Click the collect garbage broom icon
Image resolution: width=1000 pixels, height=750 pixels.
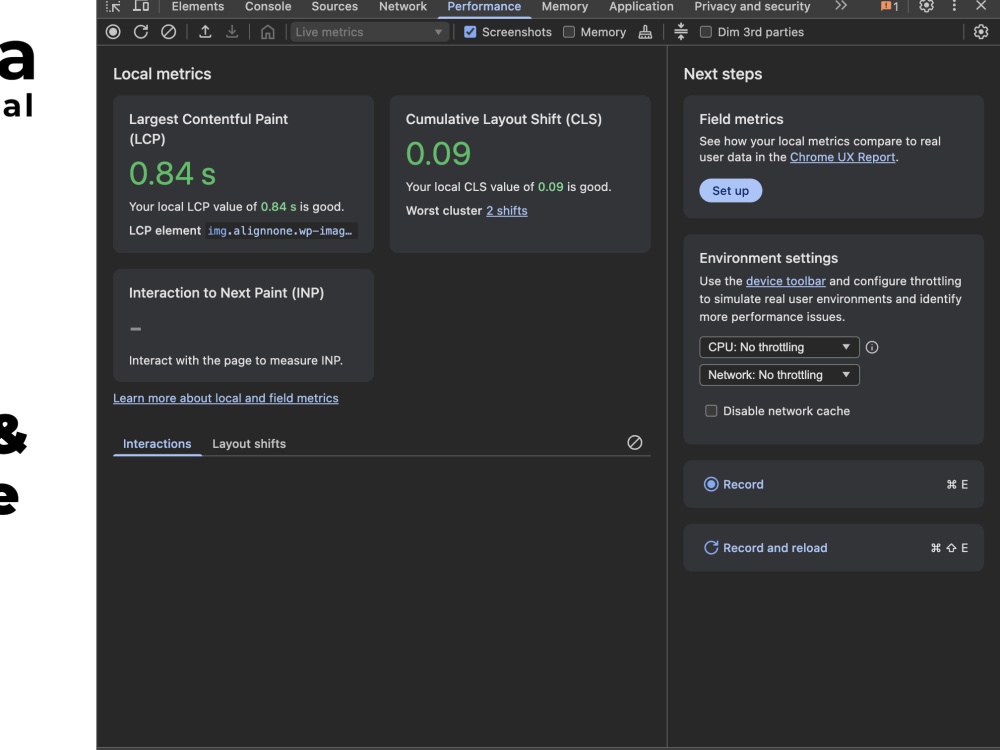pos(645,32)
